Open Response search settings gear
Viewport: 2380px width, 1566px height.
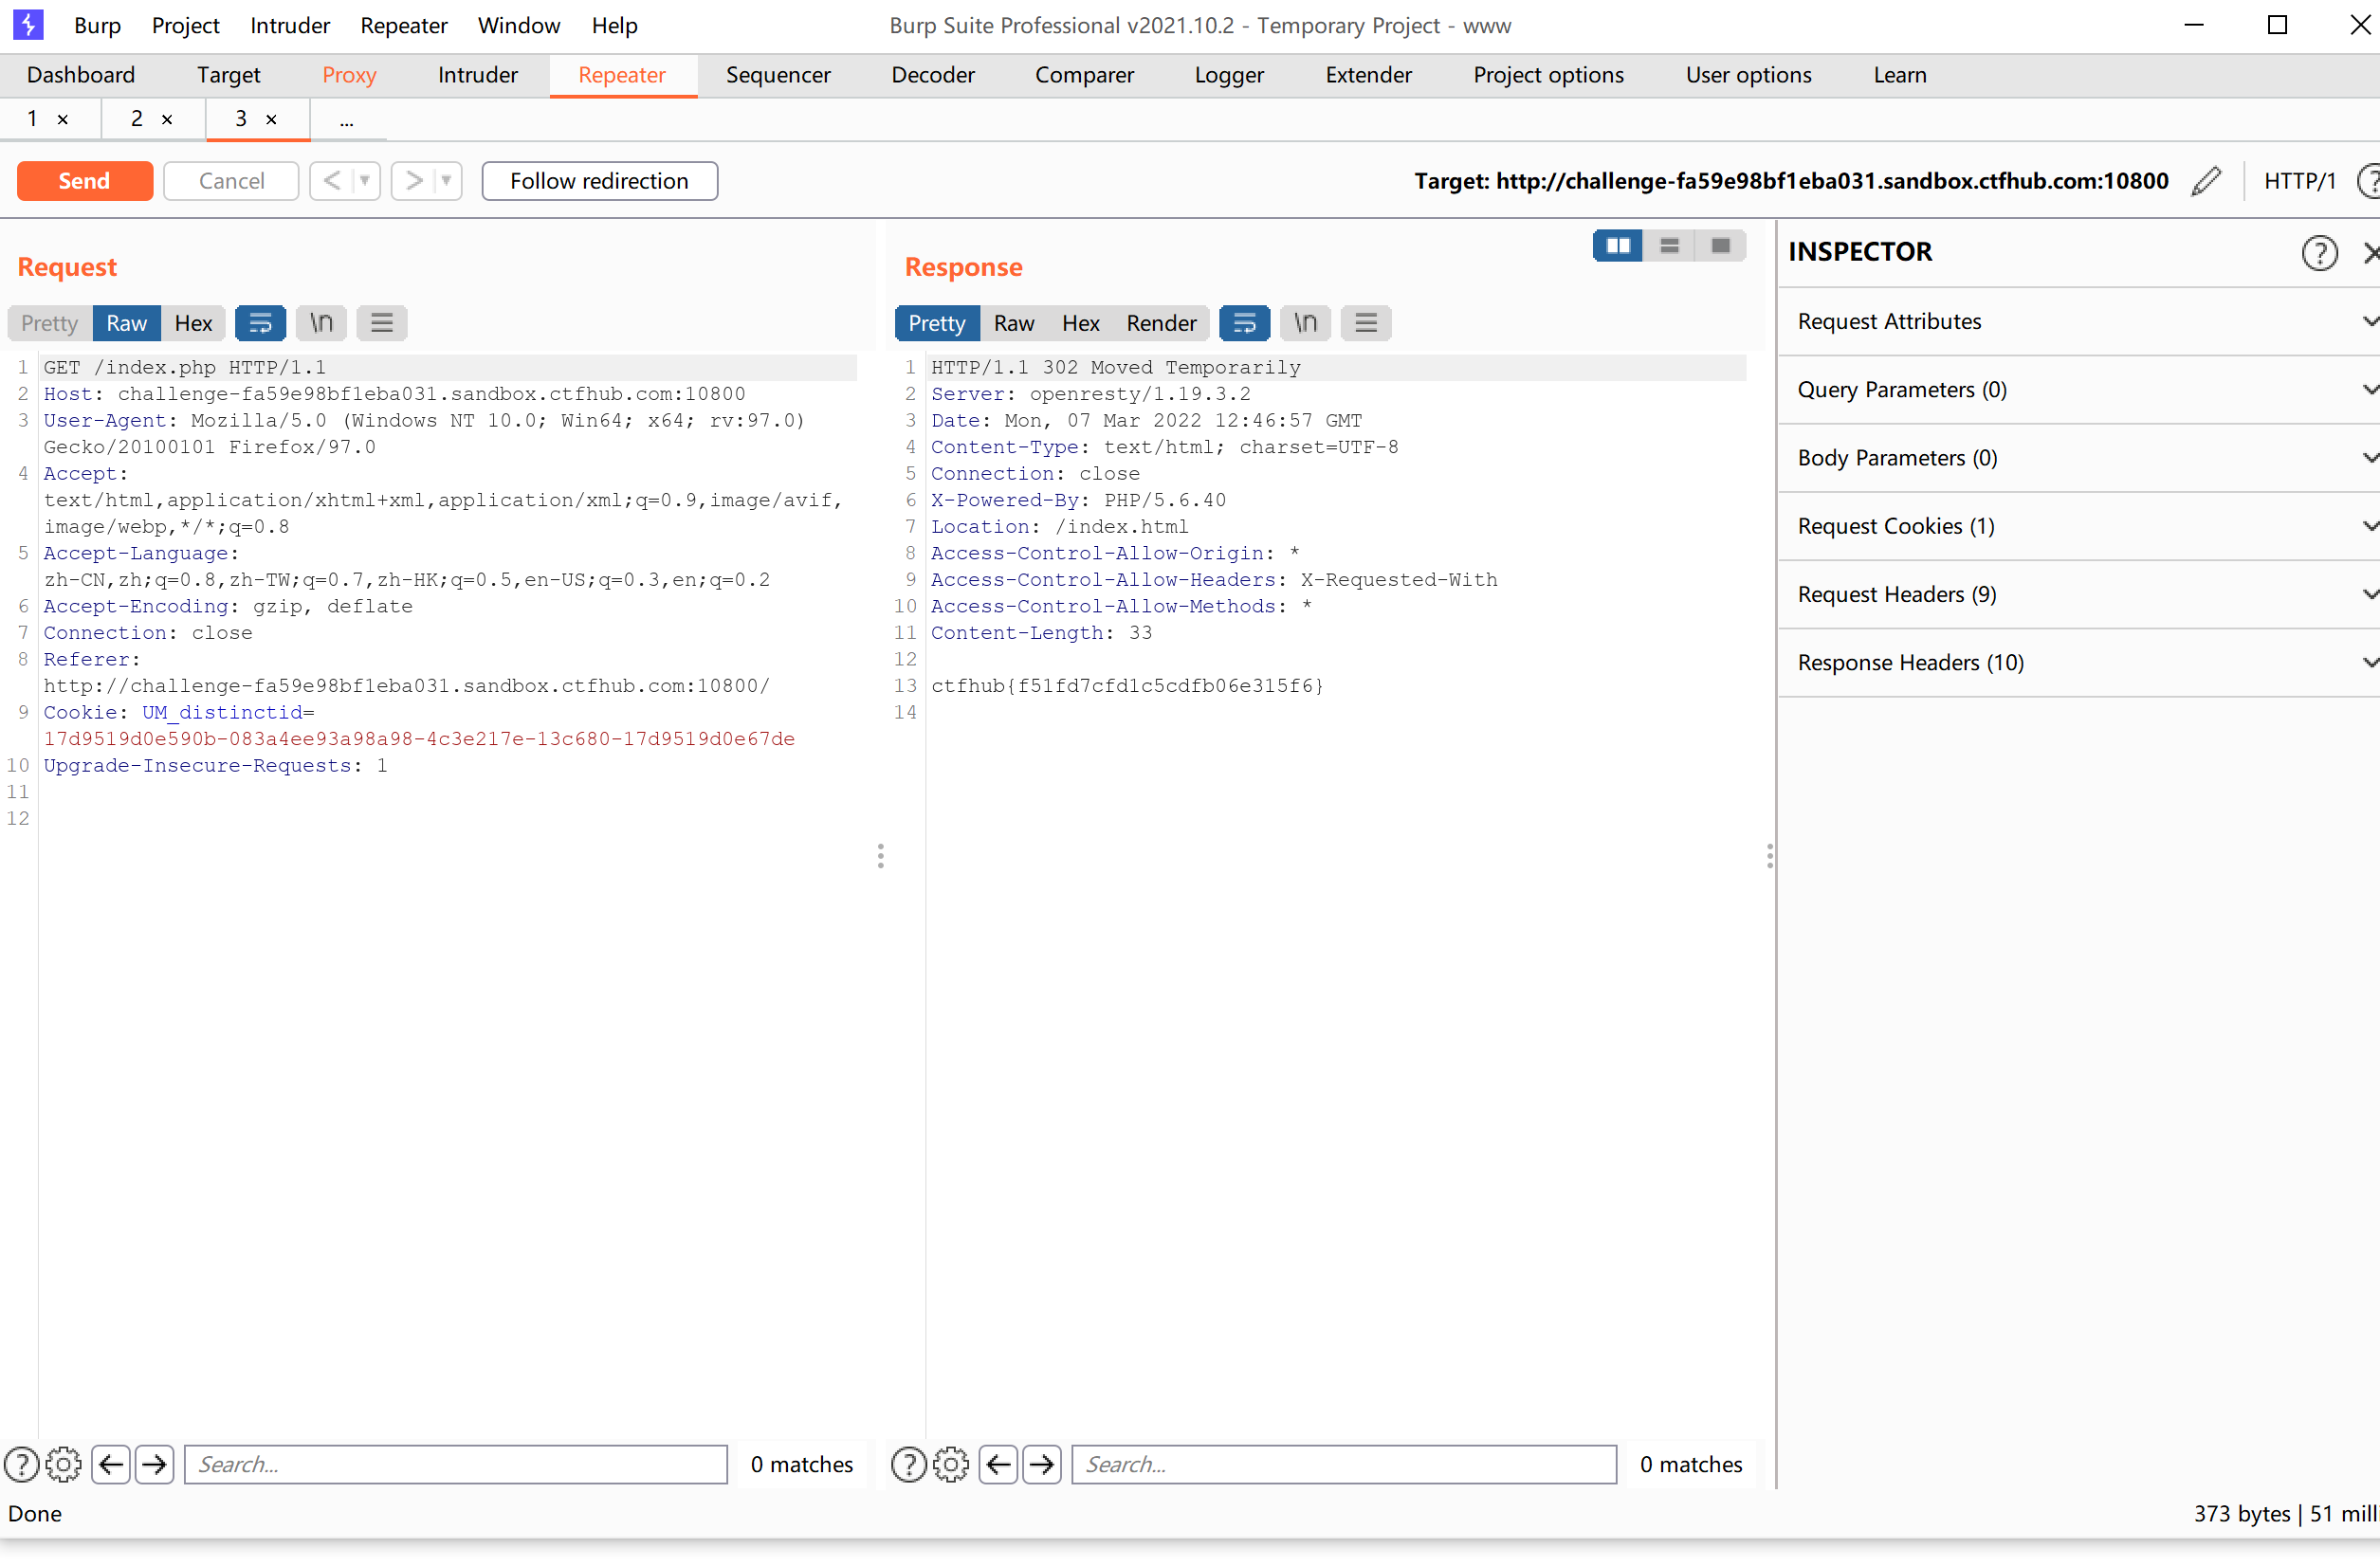(x=951, y=1465)
